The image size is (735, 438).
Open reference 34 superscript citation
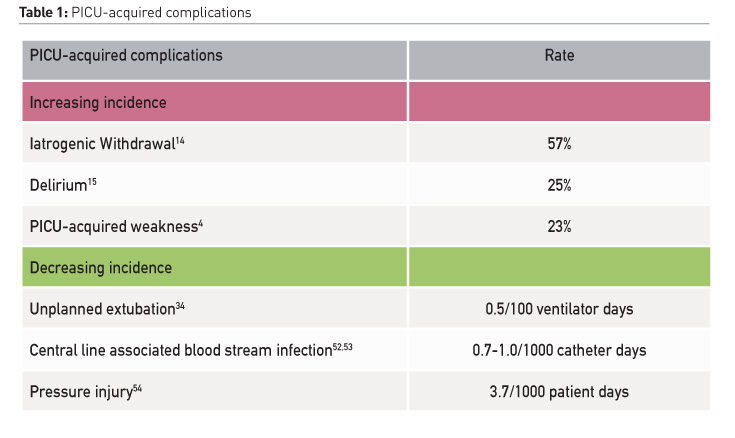[180, 306]
